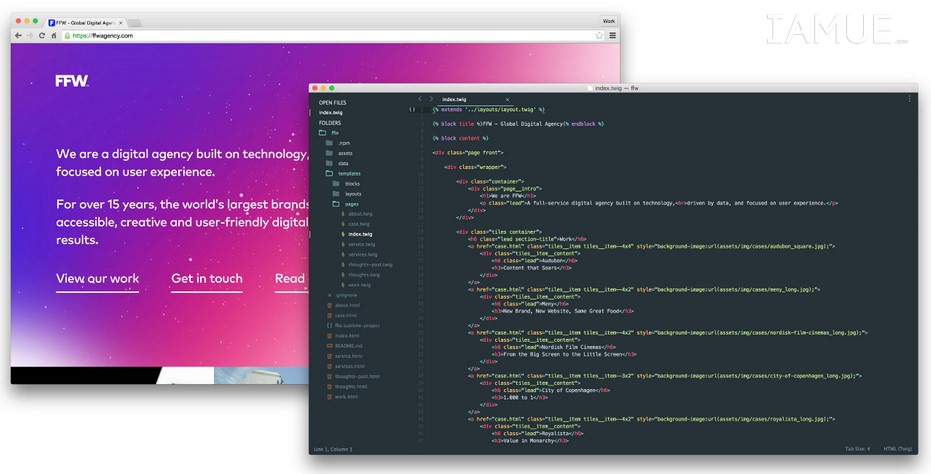Click the OPEN FILES sidebar heading
Image resolution: width=931 pixels, height=474 pixels.
[x=332, y=102]
